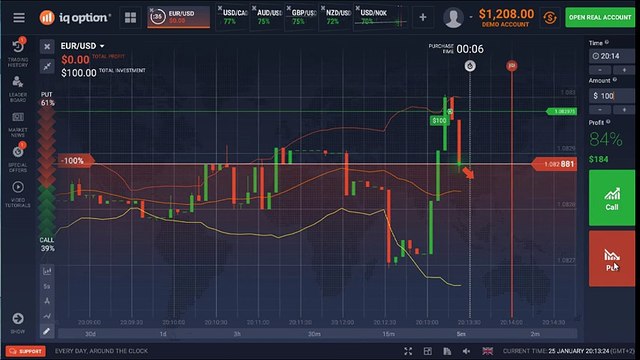Increase the amount with plus

click(x=624, y=110)
